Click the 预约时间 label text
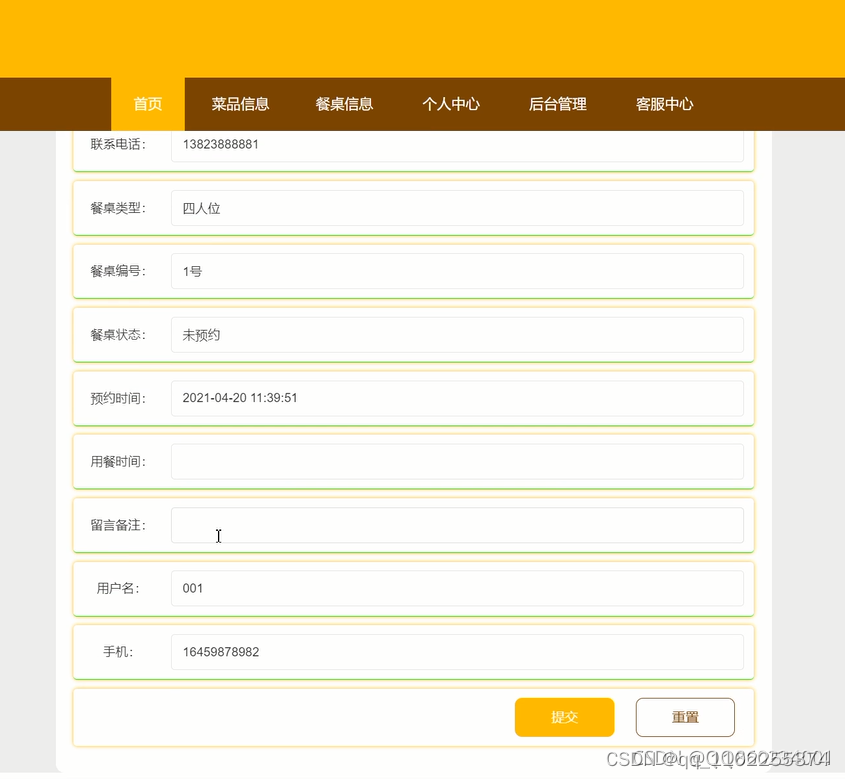 pyautogui.click(x=118, y=398)
